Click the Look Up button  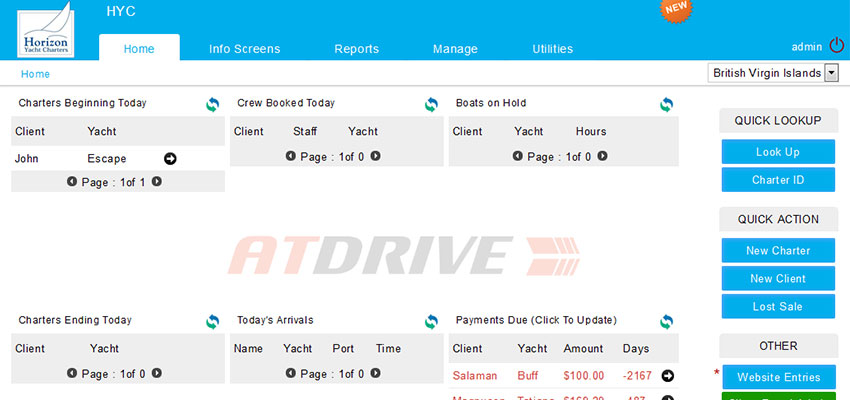coord(778,152)
